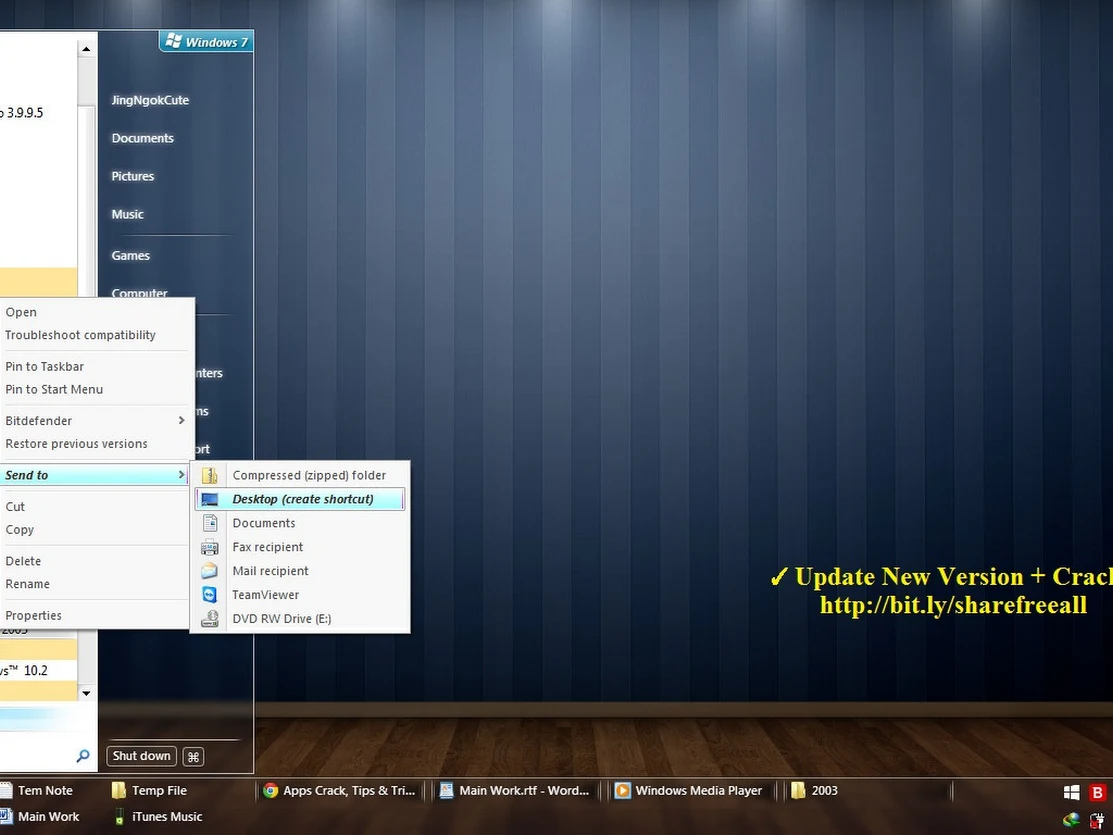Switch to Main Work.rtf WordPad taskbar button

pos(515,790)
